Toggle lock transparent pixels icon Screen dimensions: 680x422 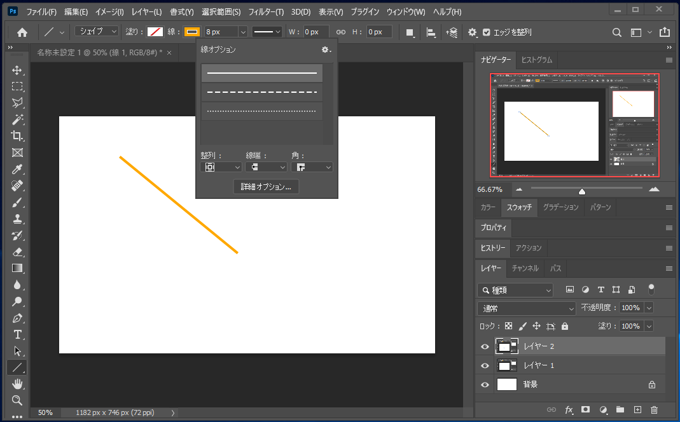click(508, 326)
